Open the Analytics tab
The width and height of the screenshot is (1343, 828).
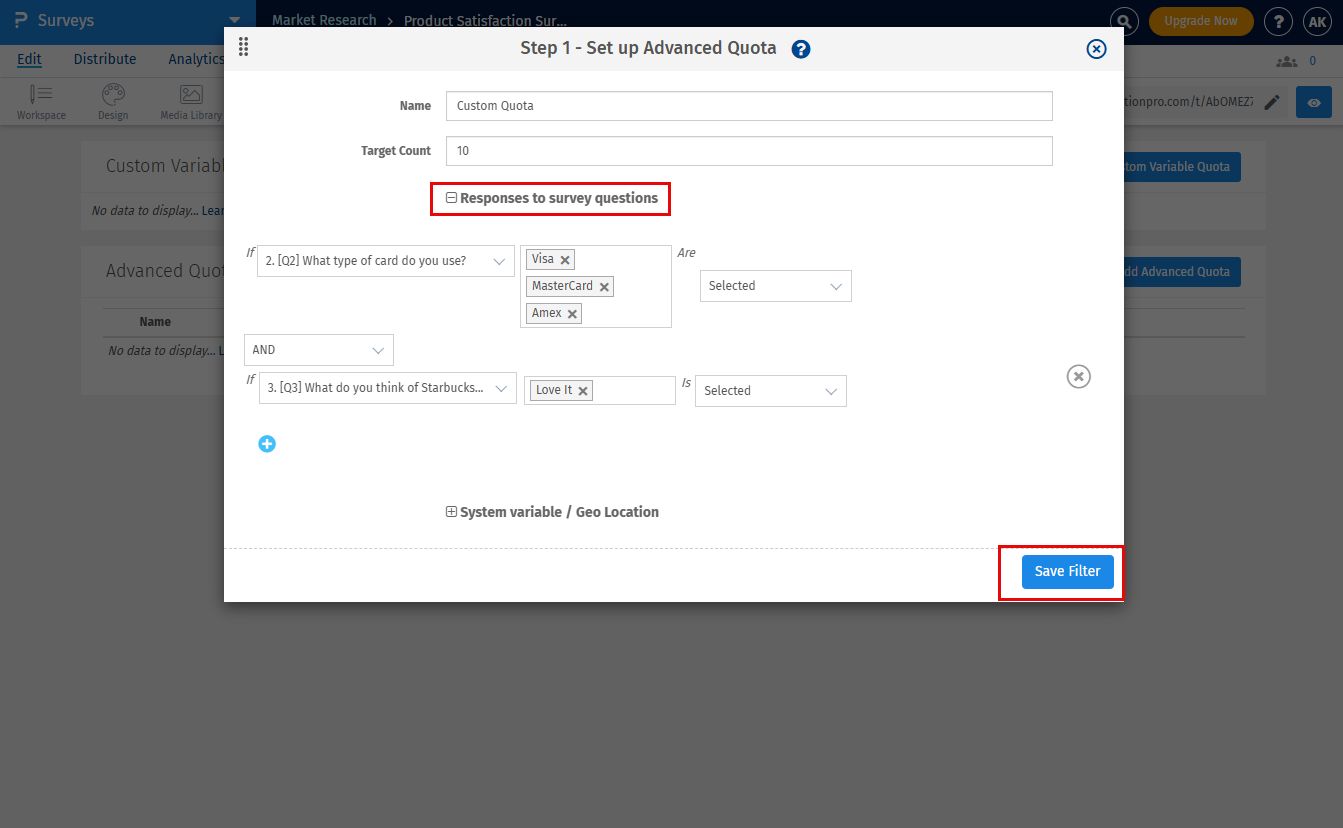tap(195, 59)
